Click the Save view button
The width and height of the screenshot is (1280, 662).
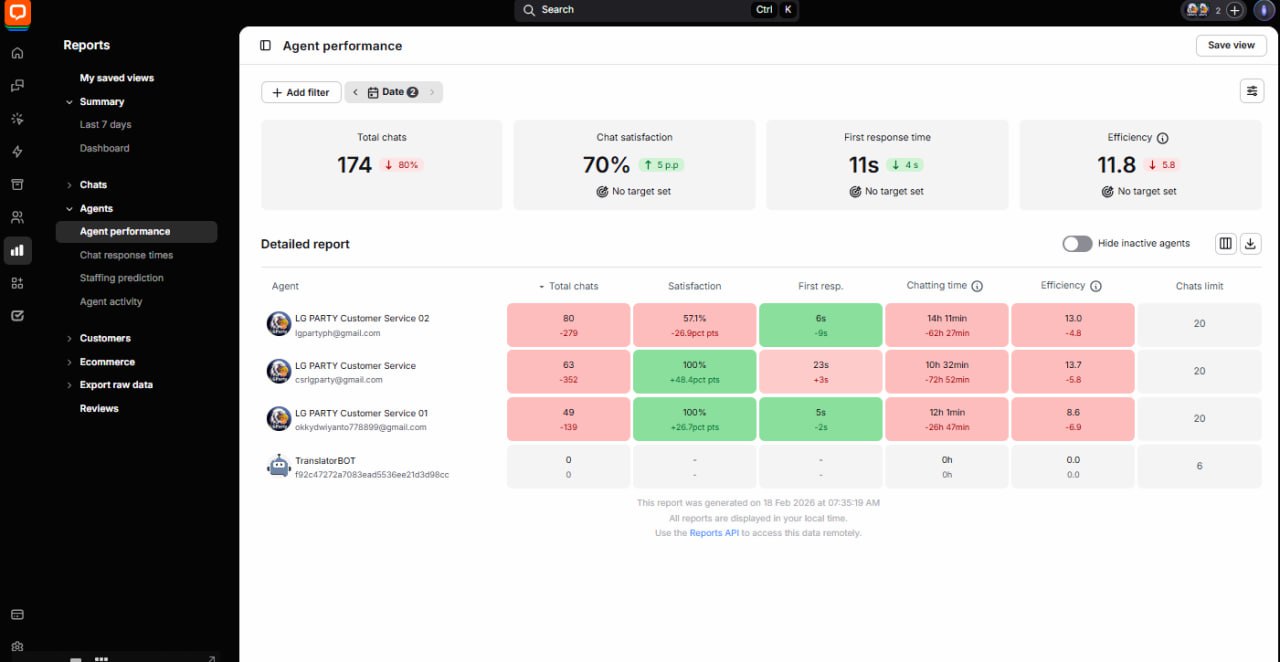tap(1231, 45)
